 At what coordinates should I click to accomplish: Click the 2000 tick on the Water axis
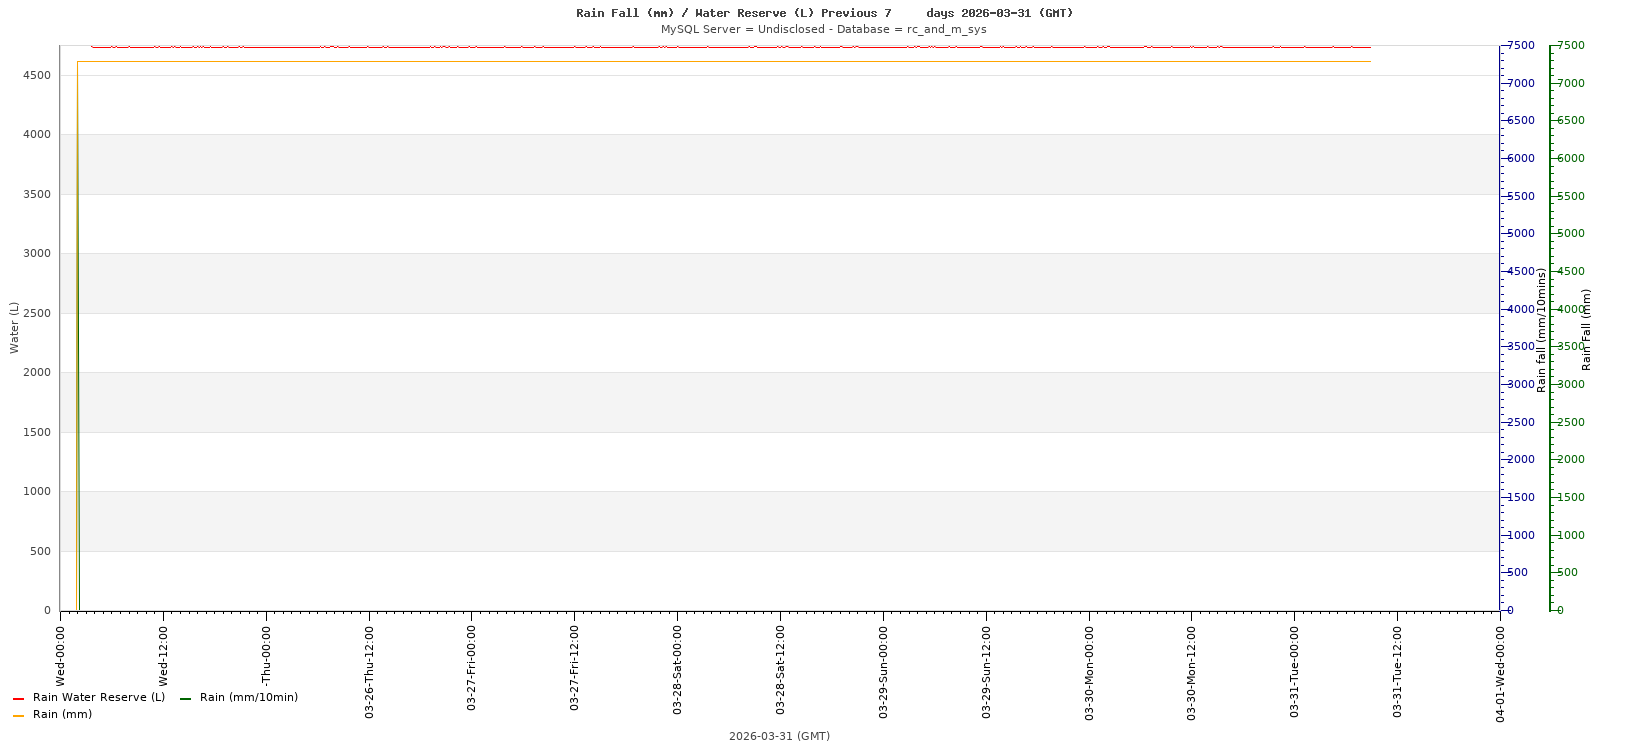tap(37, 373)
